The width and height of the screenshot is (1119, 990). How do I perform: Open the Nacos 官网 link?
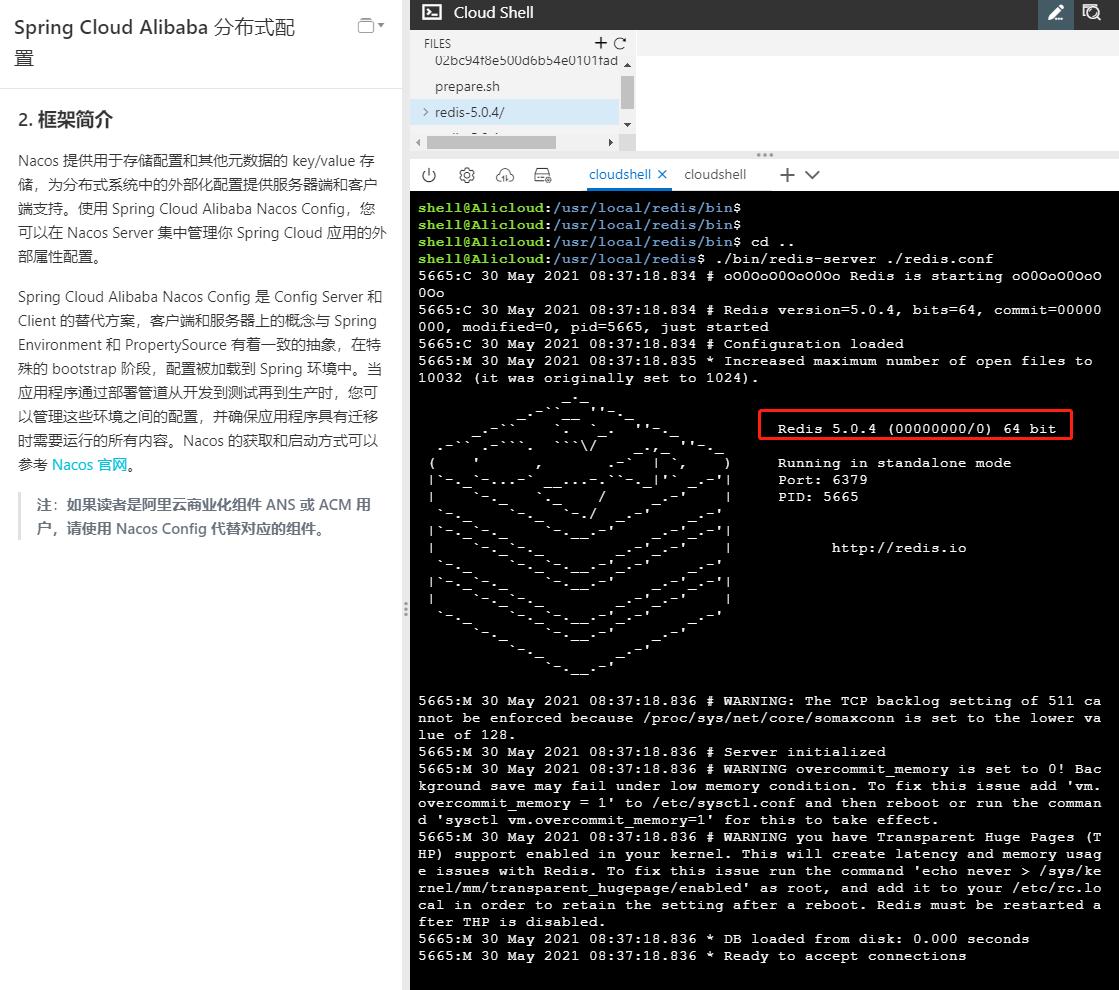(89, 465)
